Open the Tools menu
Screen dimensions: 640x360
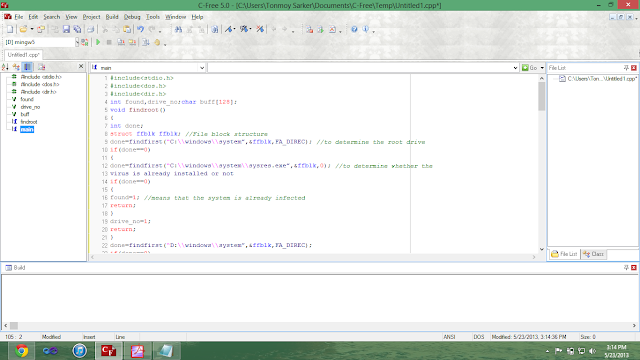[x=153, y=17]
